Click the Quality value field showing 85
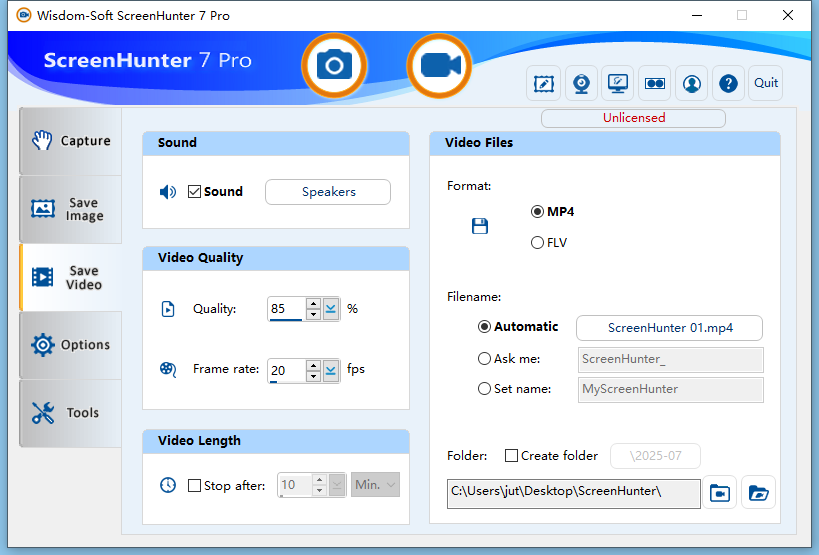Screen dimensions: 819x555 click(x=286, y=309)
